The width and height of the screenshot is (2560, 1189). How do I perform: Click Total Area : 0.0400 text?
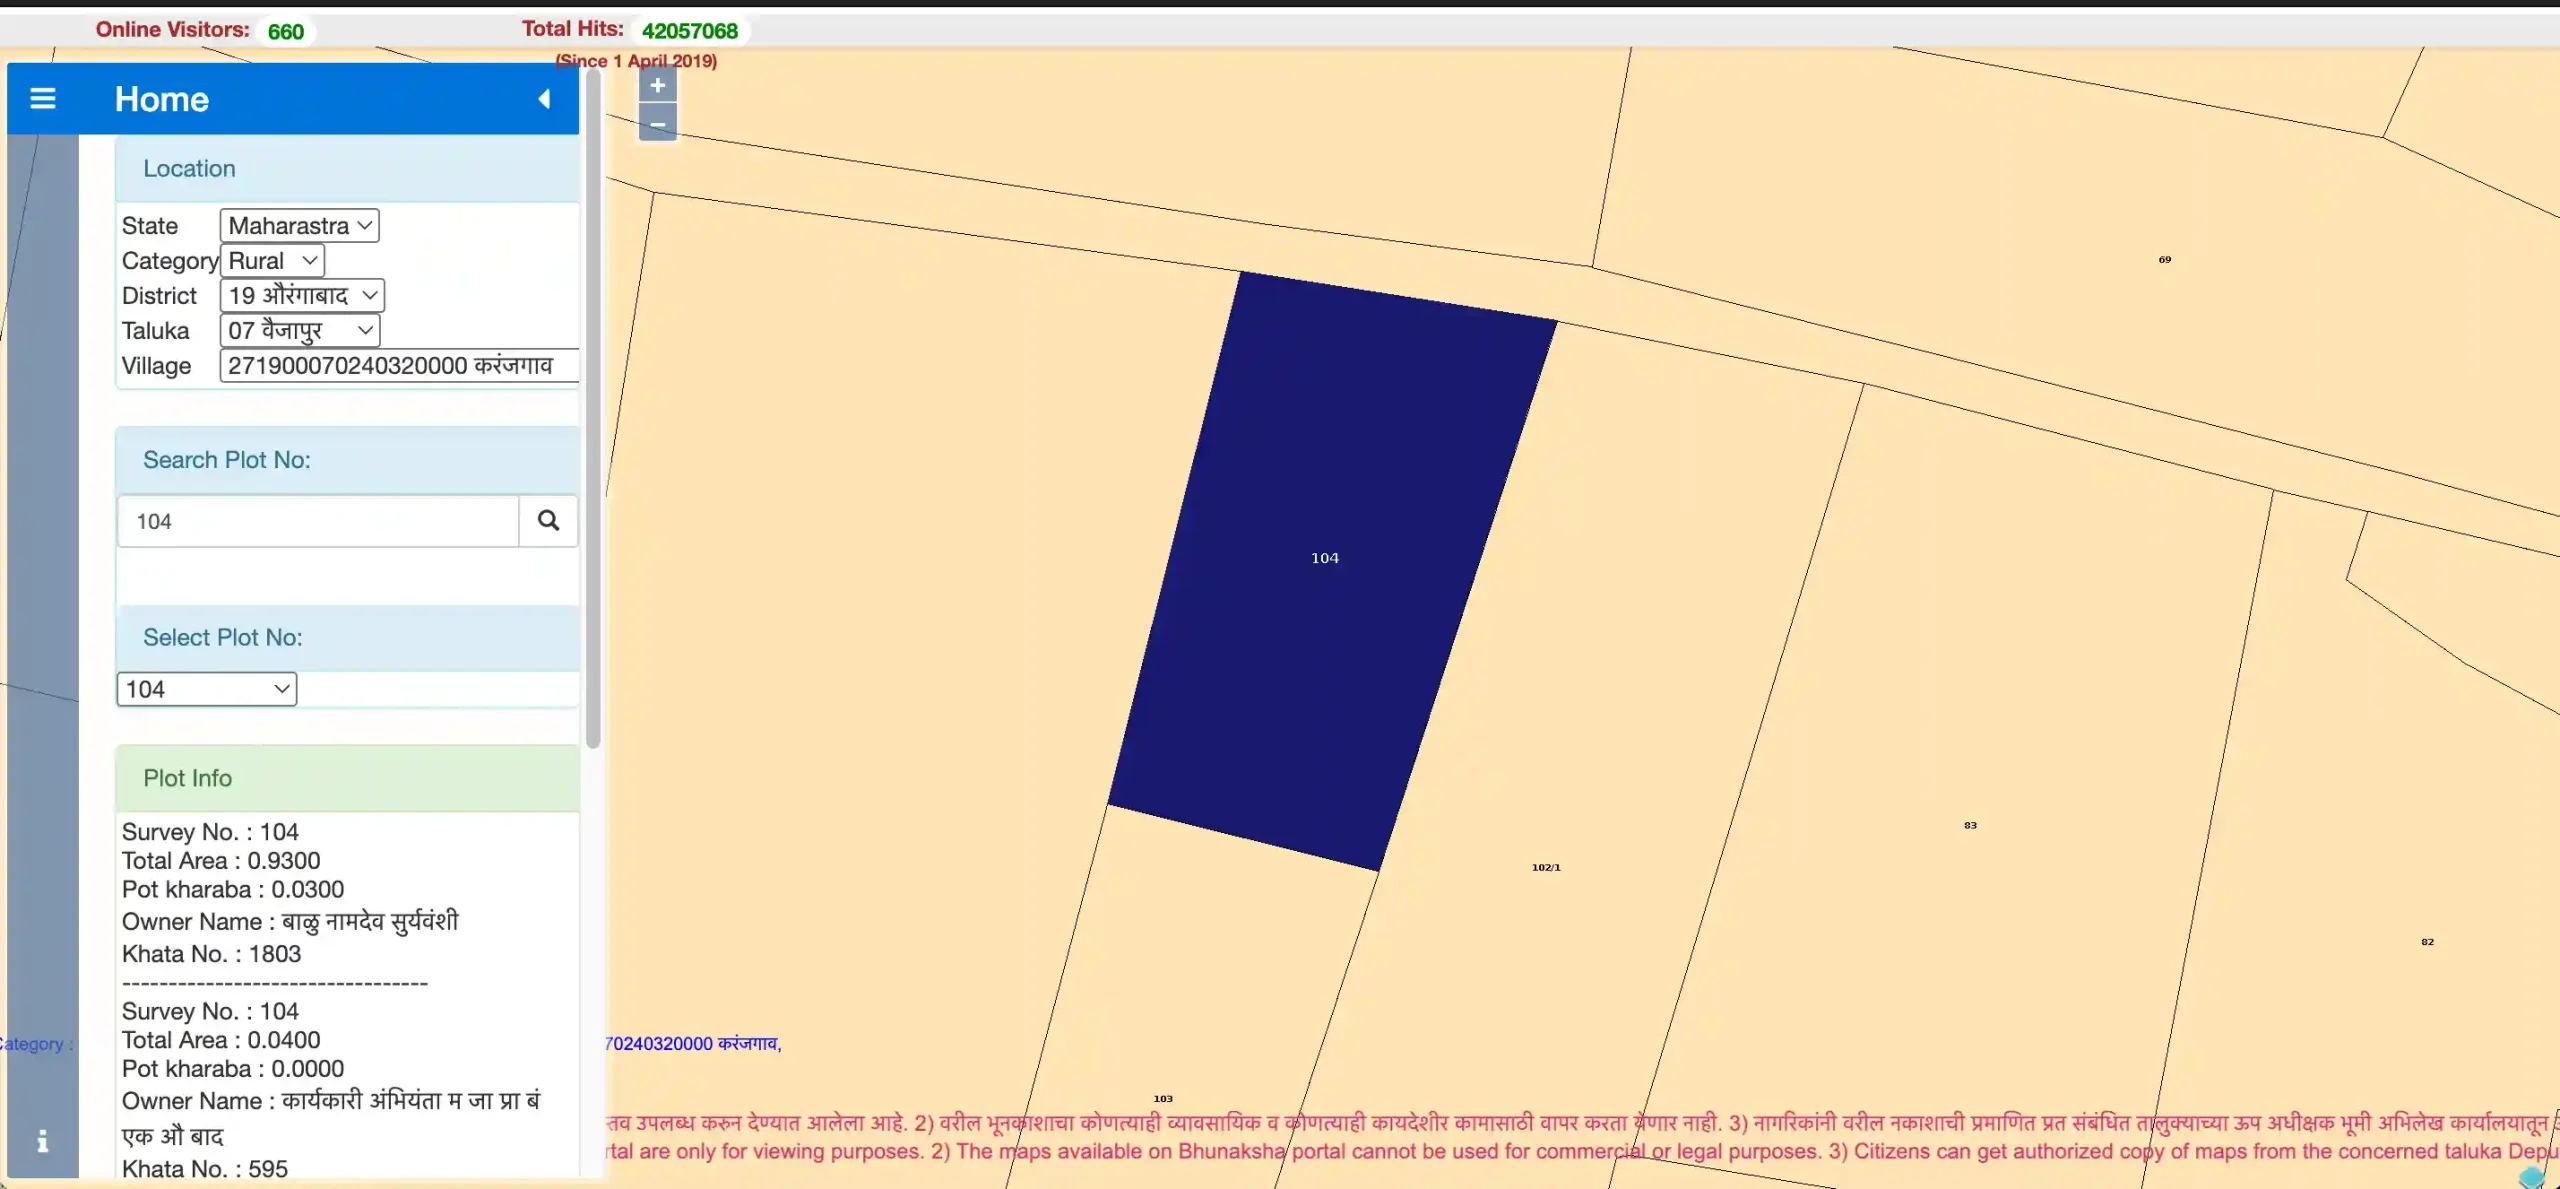[x=221, y=1039]
